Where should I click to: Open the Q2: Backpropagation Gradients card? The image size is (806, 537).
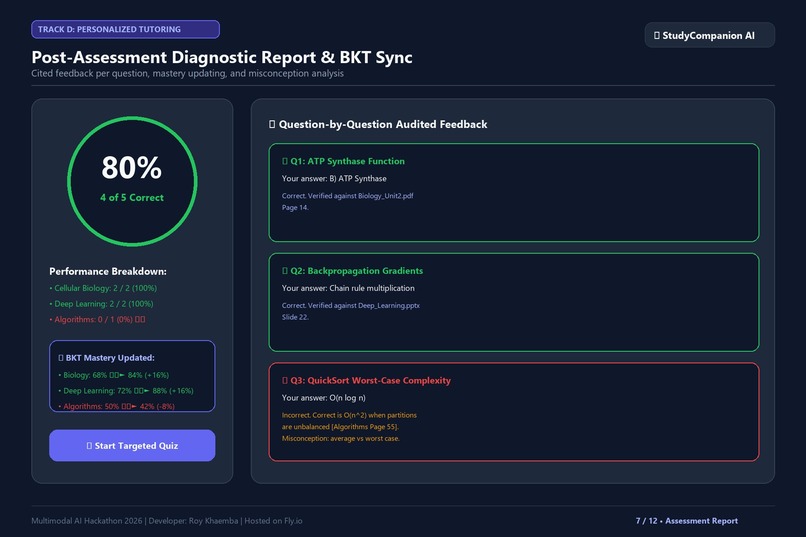(514, 302)
